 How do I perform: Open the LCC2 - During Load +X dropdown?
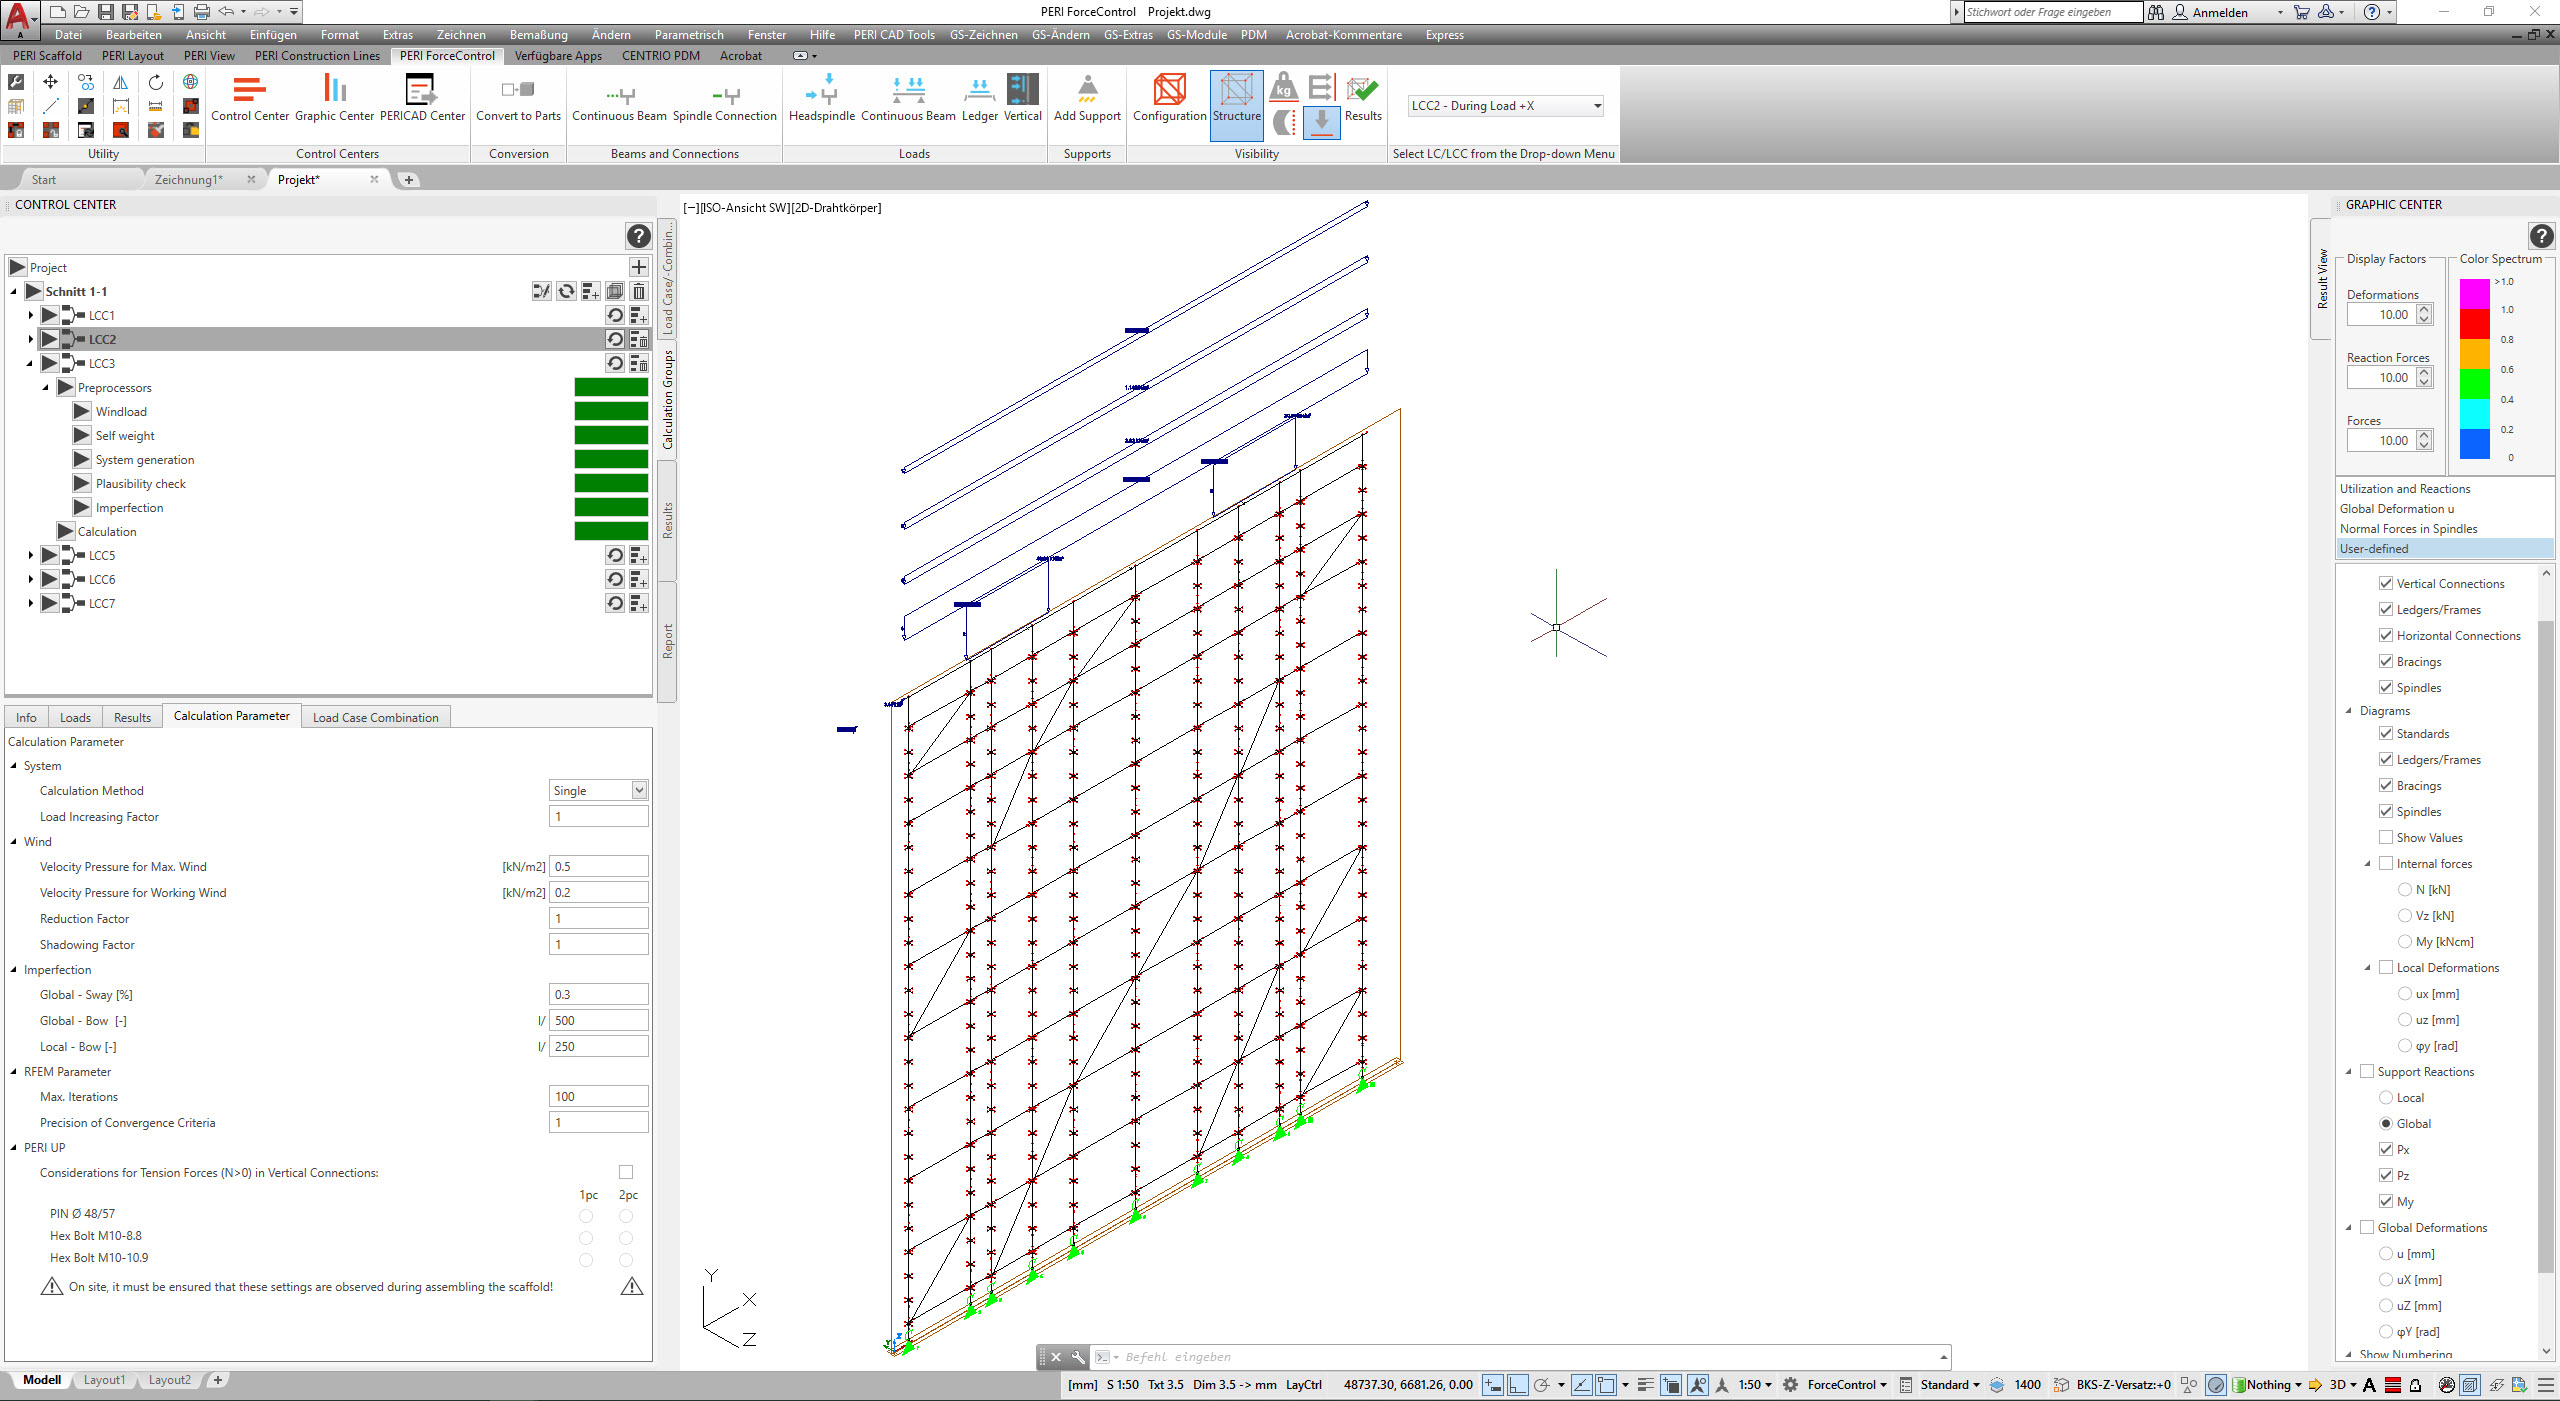tap(1596, 105)
